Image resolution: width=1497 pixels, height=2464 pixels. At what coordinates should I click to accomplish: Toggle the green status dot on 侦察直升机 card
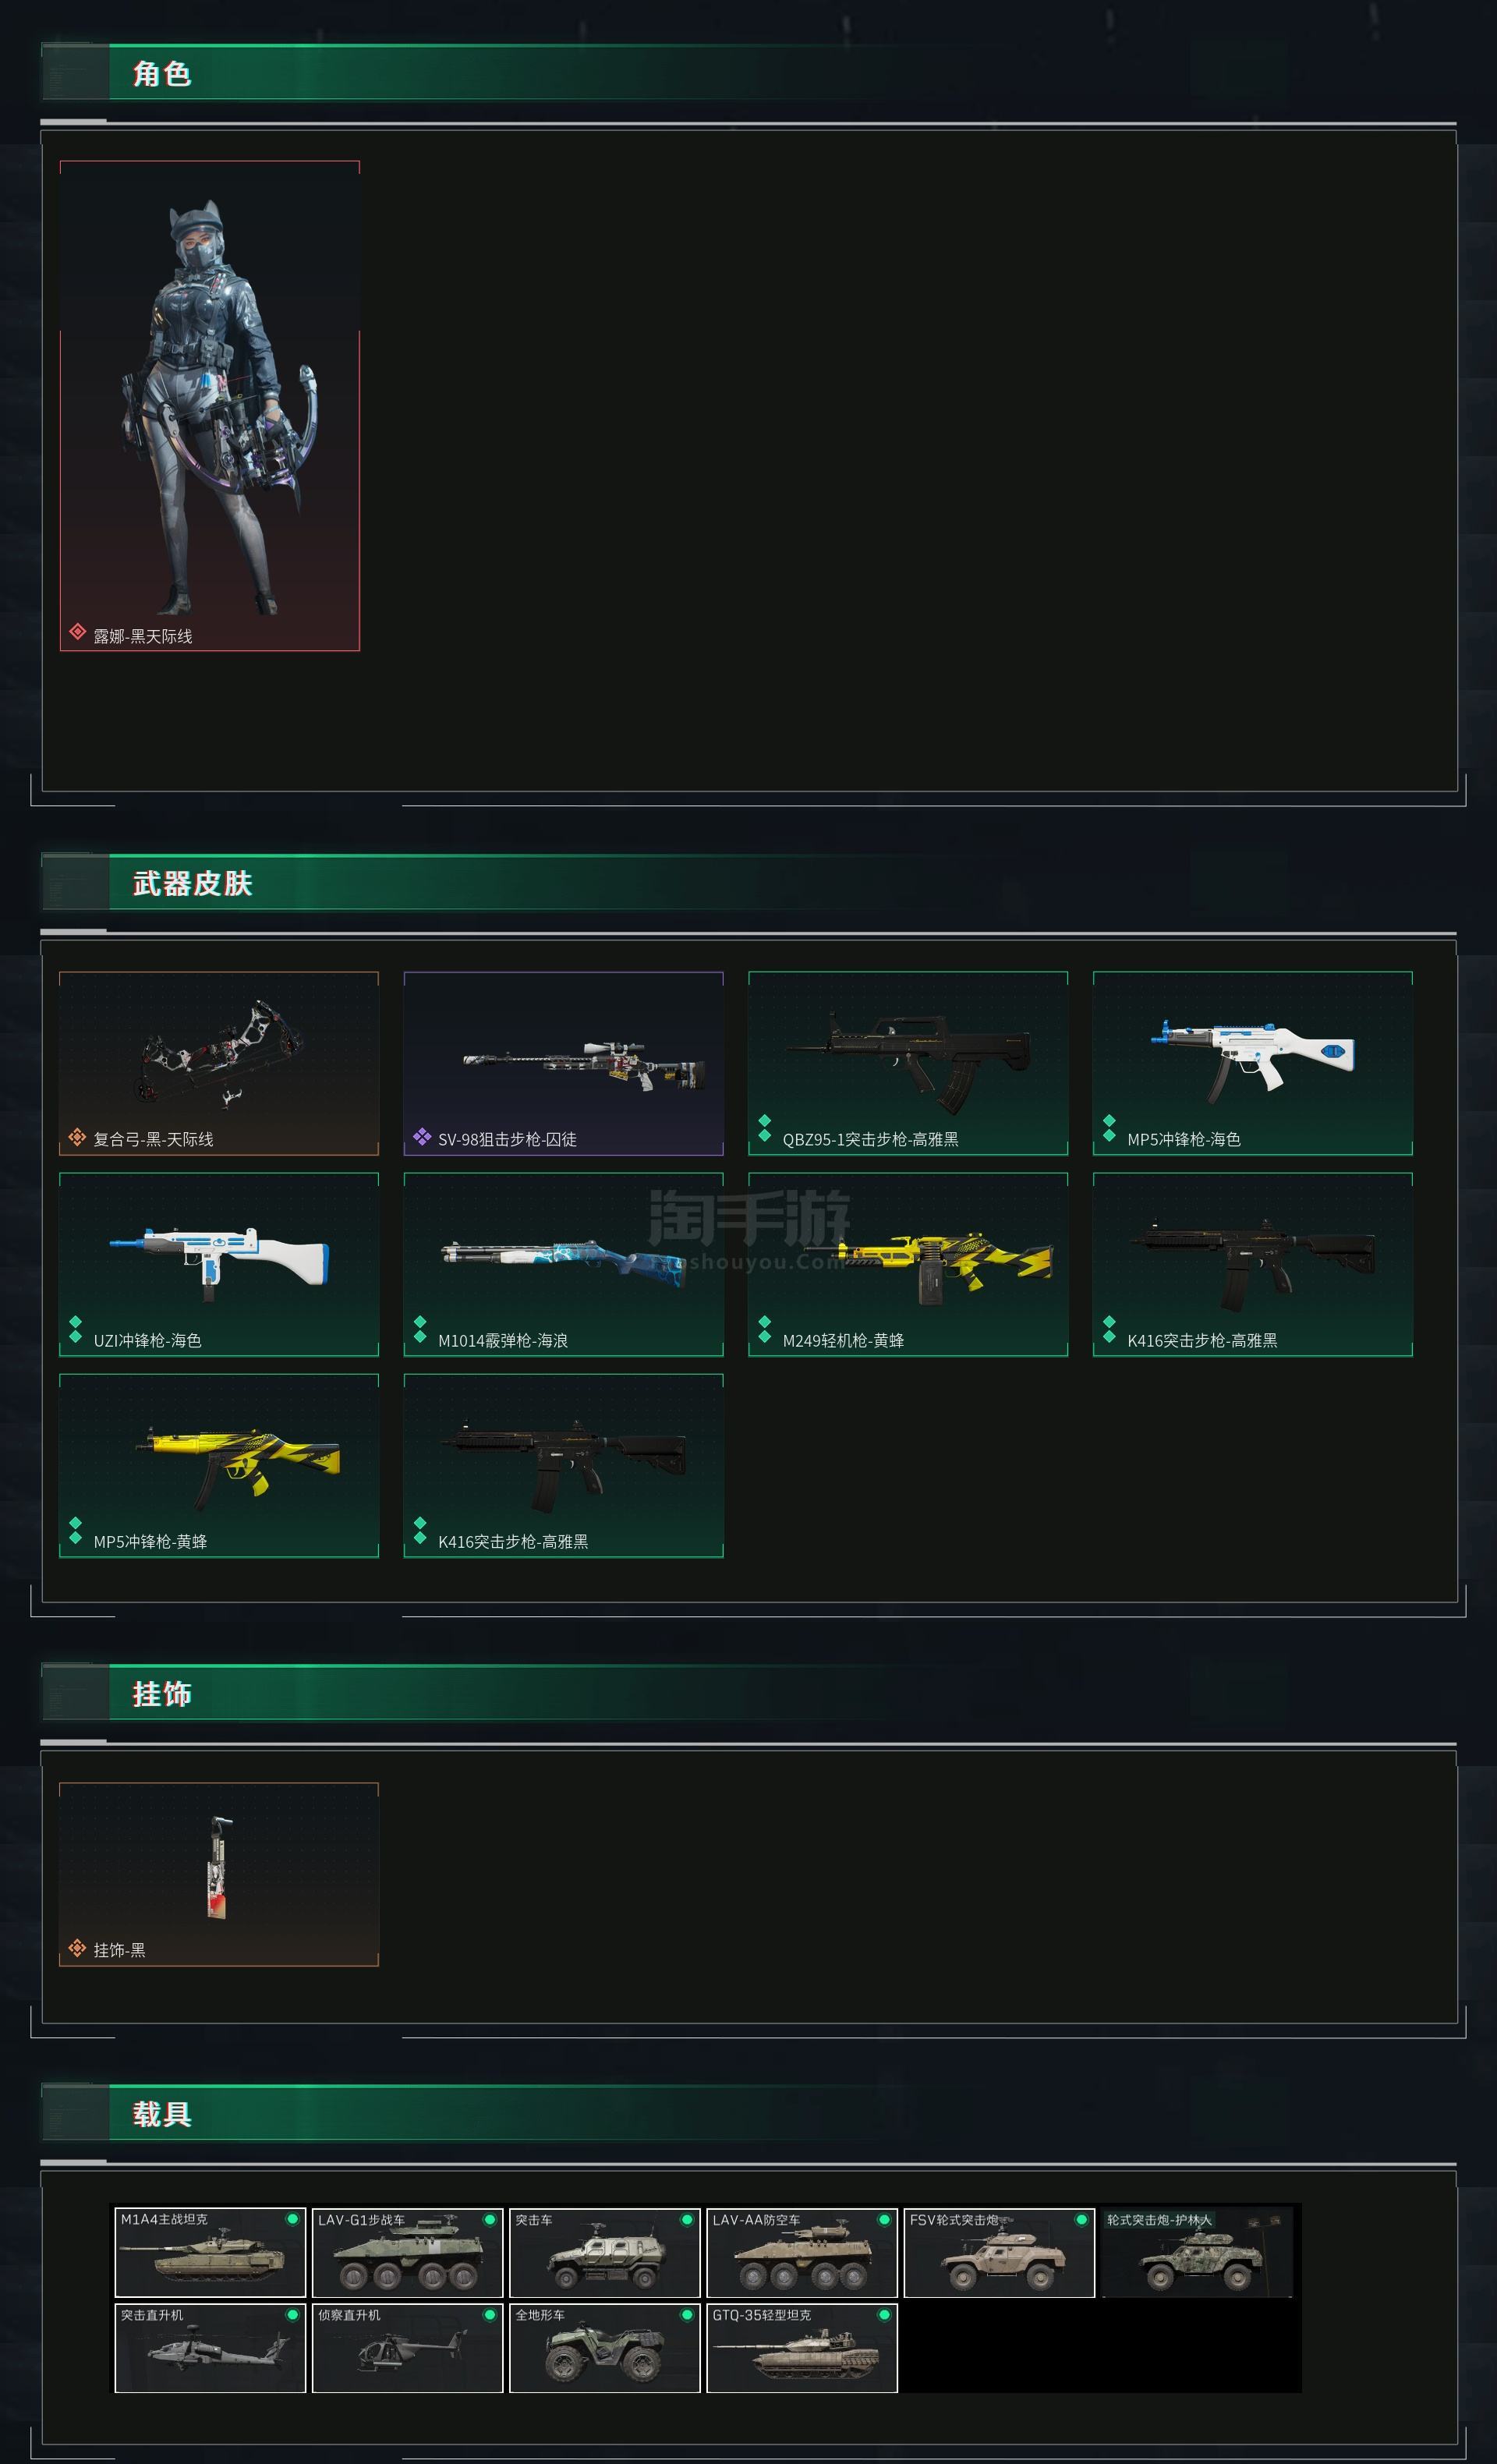coord(490,2315)
